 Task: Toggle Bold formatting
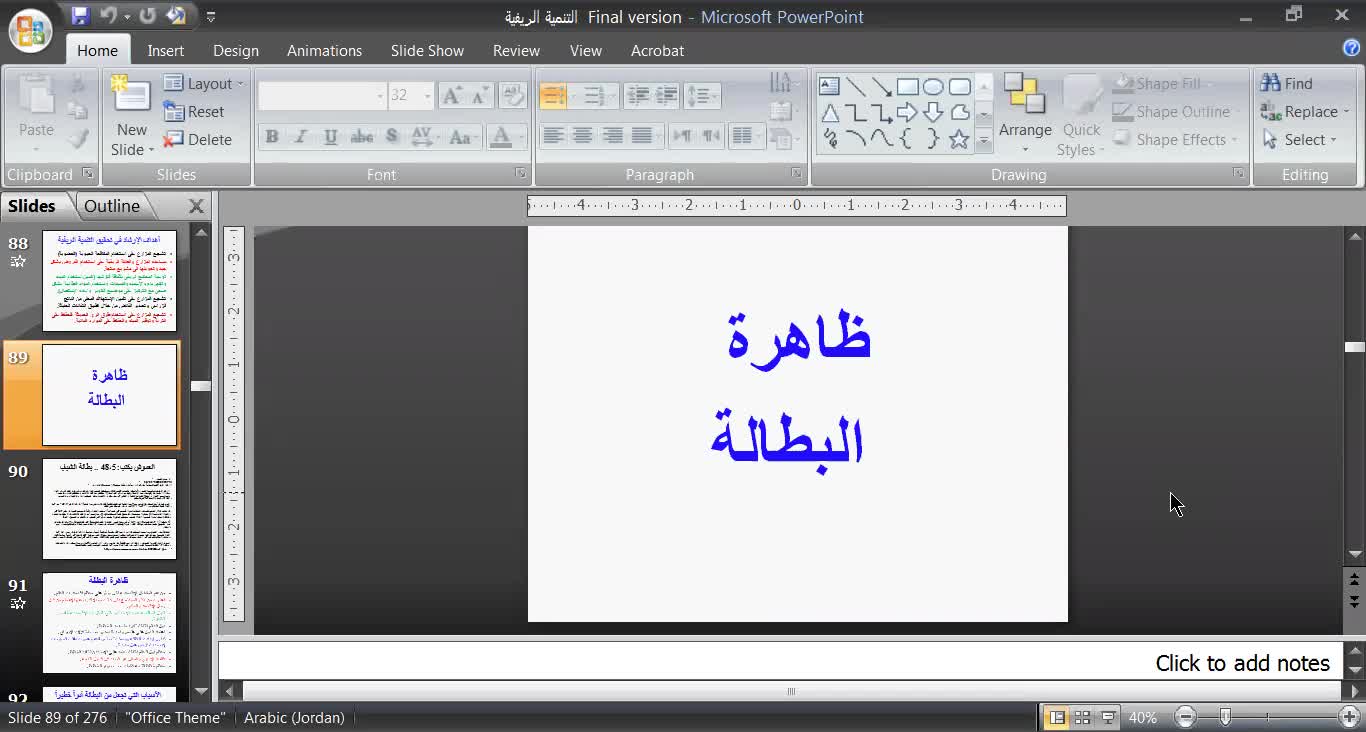pyautogui.click(x=271, y=136)
